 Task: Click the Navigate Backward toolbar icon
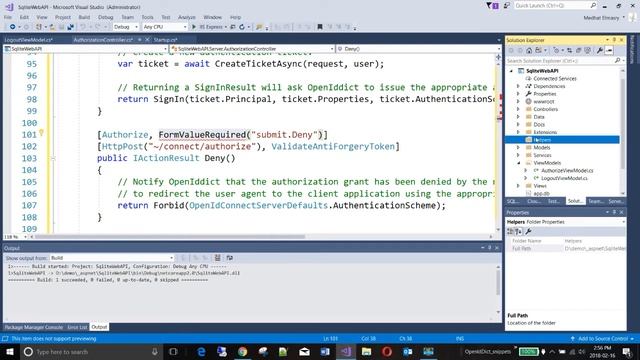click(12, 27)
